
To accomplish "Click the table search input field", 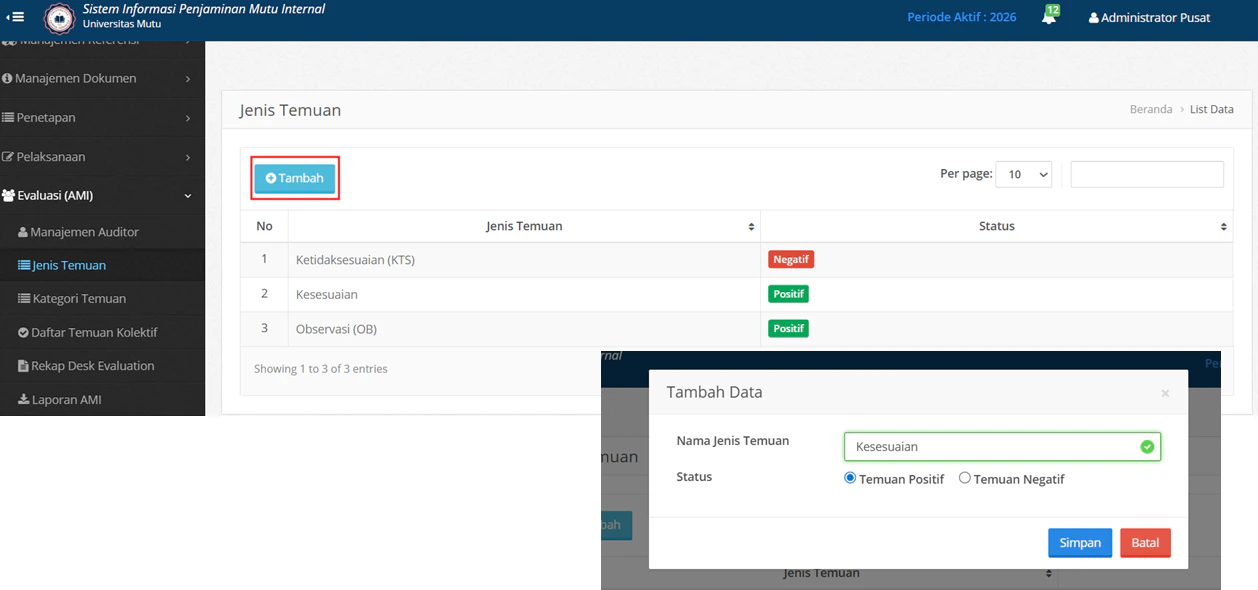I will pyautogui.click(x=1147, y=174).
